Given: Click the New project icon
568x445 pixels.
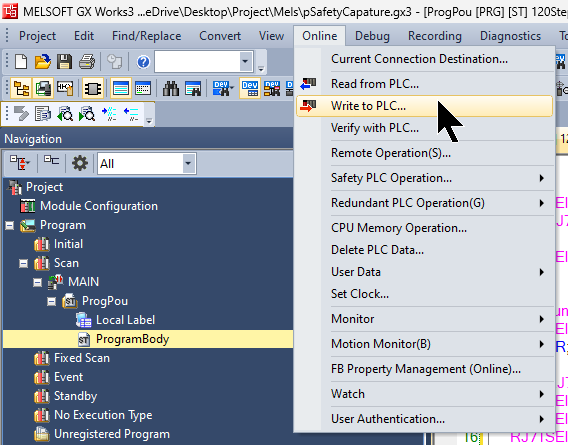Looking at the screenshot, I should pos(21,62).
